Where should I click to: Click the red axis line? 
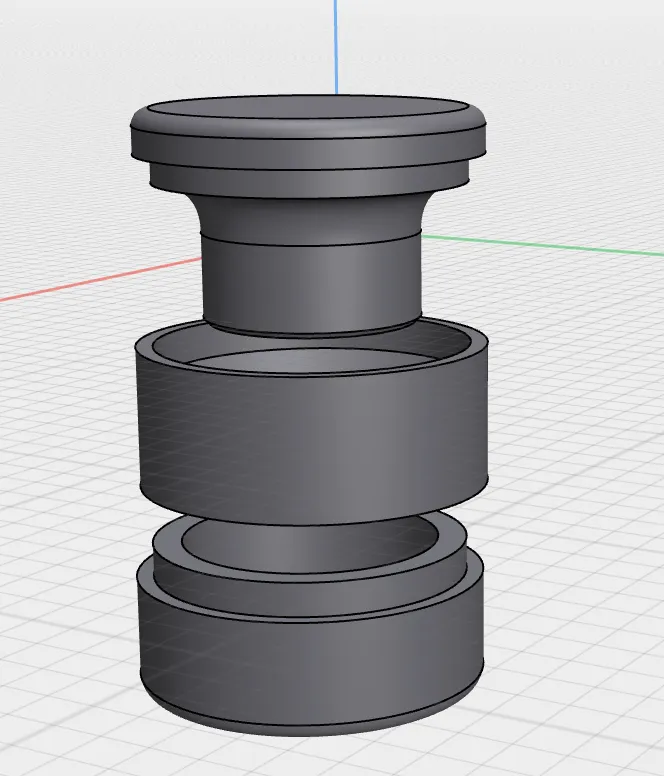point(100,279)
